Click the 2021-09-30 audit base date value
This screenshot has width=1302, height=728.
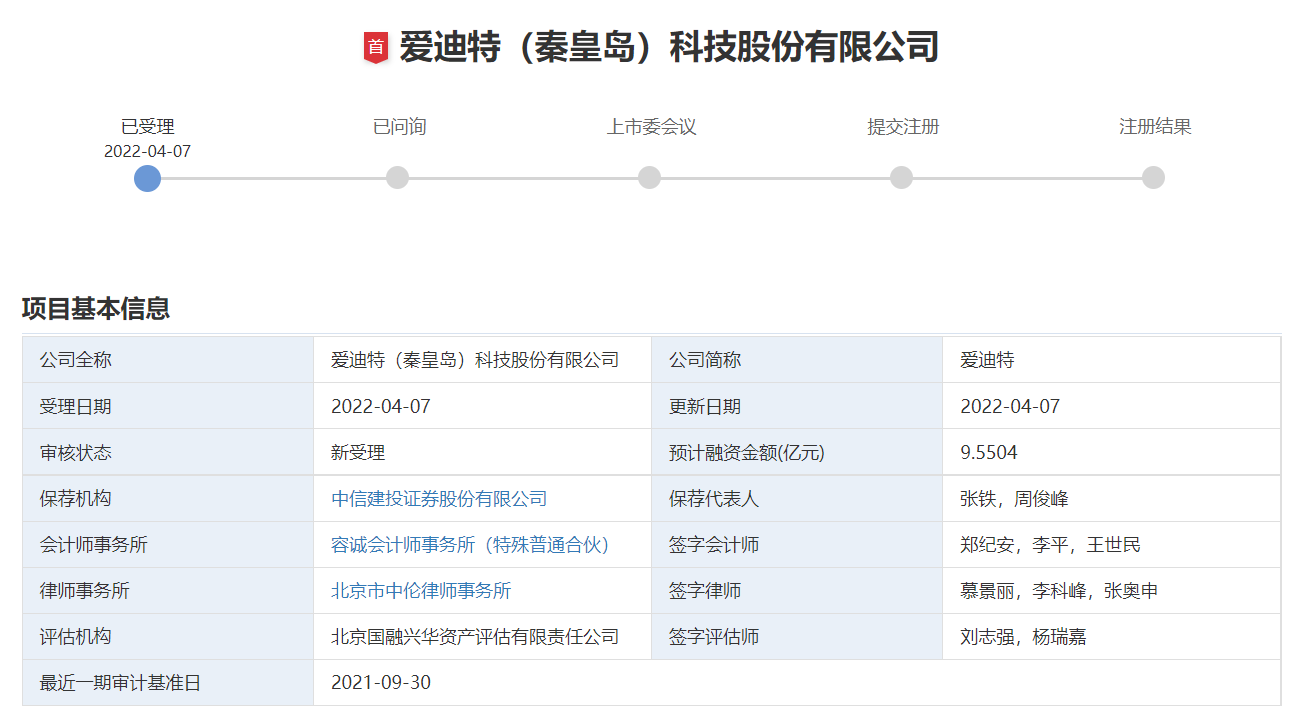click(x=381, y=683)
